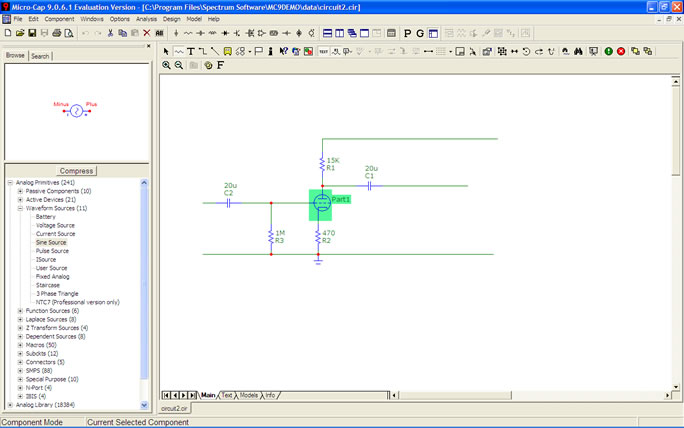Viewport: 684px width, 428px height.
Task: Click the zoom out magnifier icon
Action: click(179, 65)
